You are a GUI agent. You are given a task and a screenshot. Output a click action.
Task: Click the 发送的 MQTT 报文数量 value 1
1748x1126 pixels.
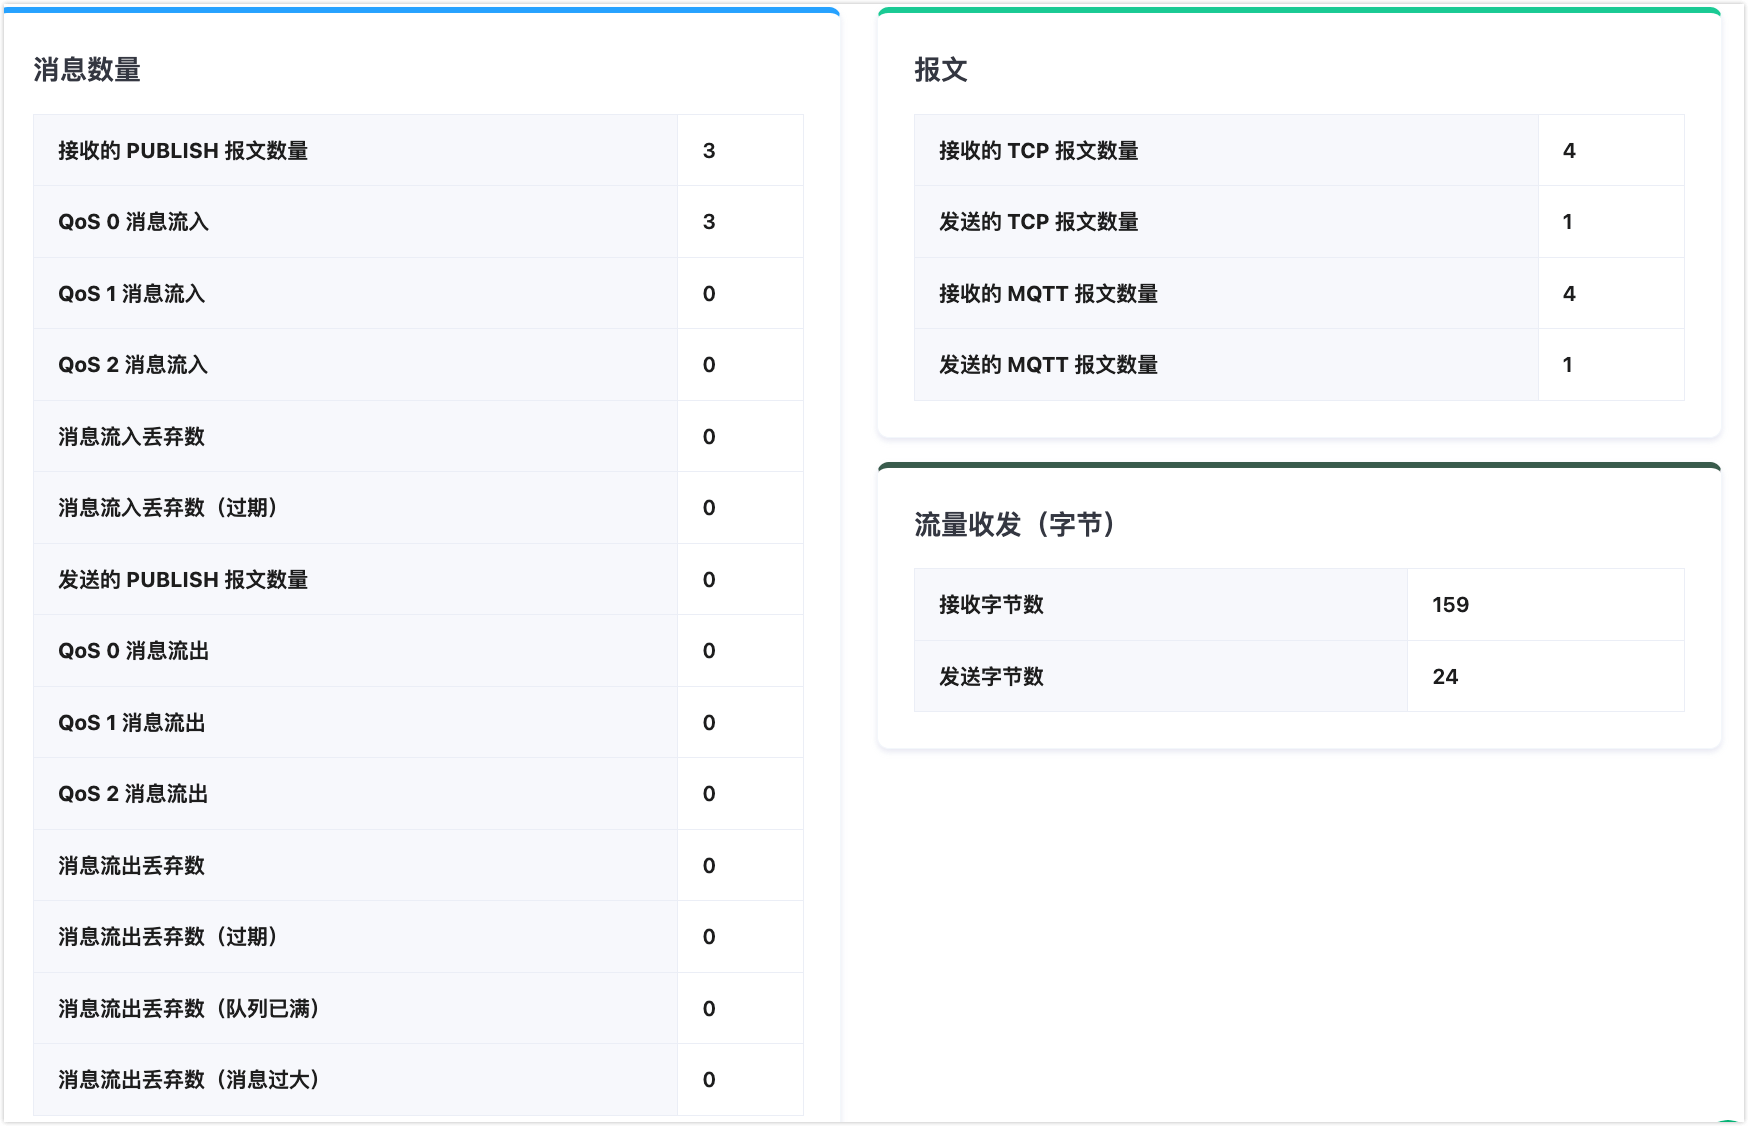[x=1569, y=365]
